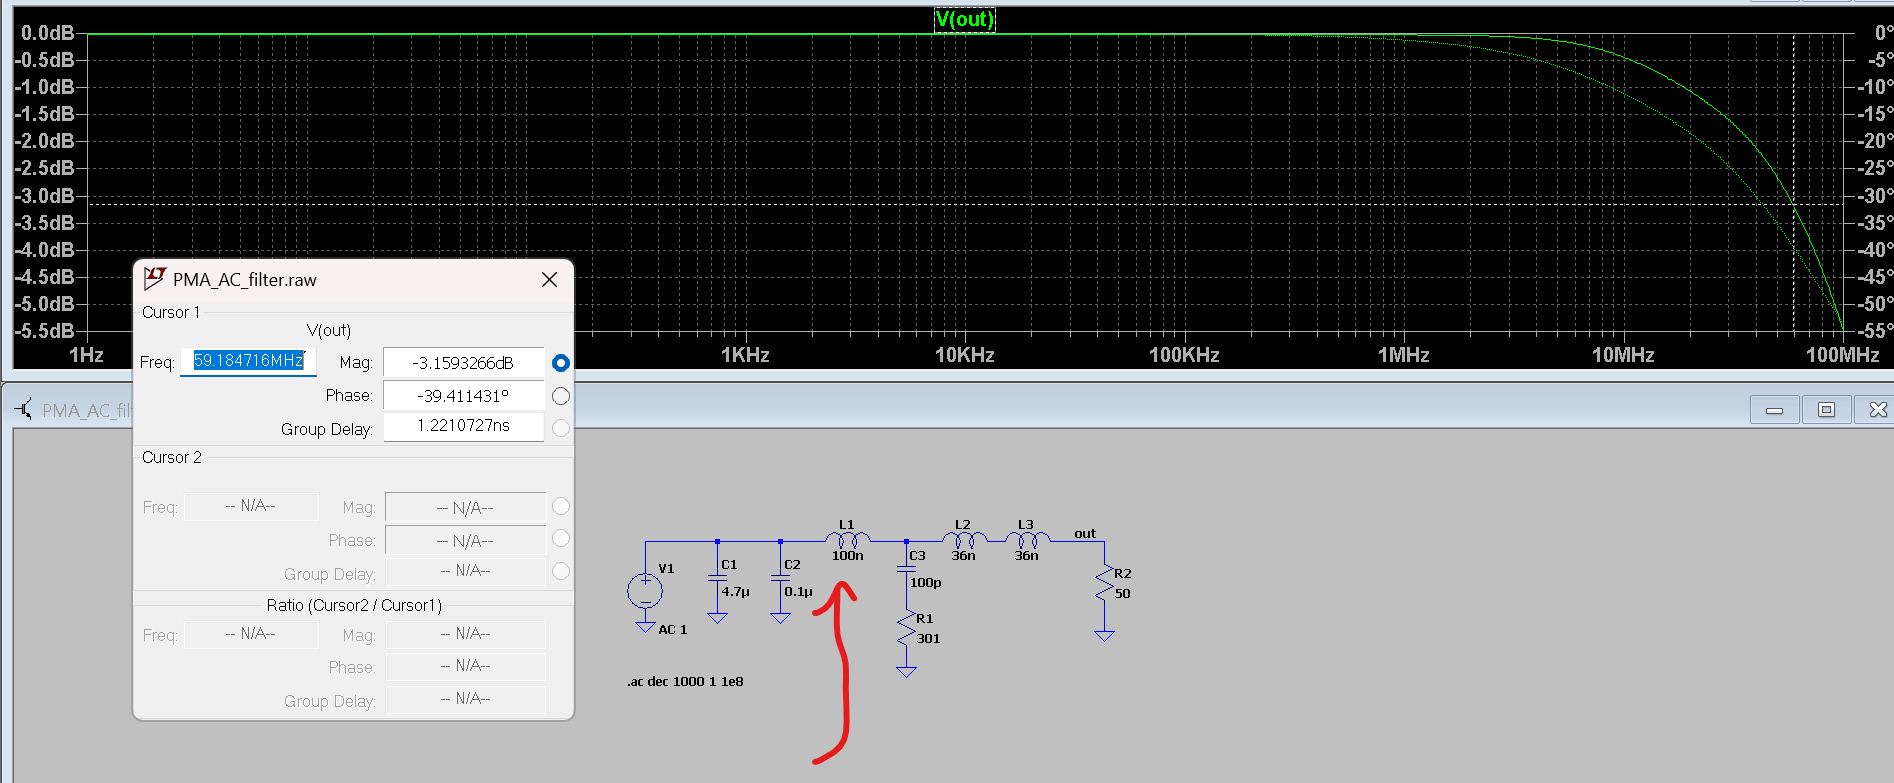The image size is (1894, 783).
Task: Click the 10KHz frequency axis label
Action: click(x=965, y=355)
